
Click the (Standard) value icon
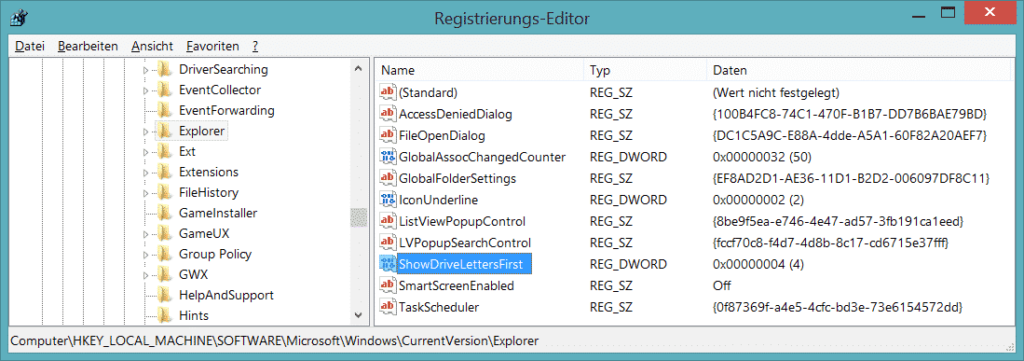click(x=388, y=93)
